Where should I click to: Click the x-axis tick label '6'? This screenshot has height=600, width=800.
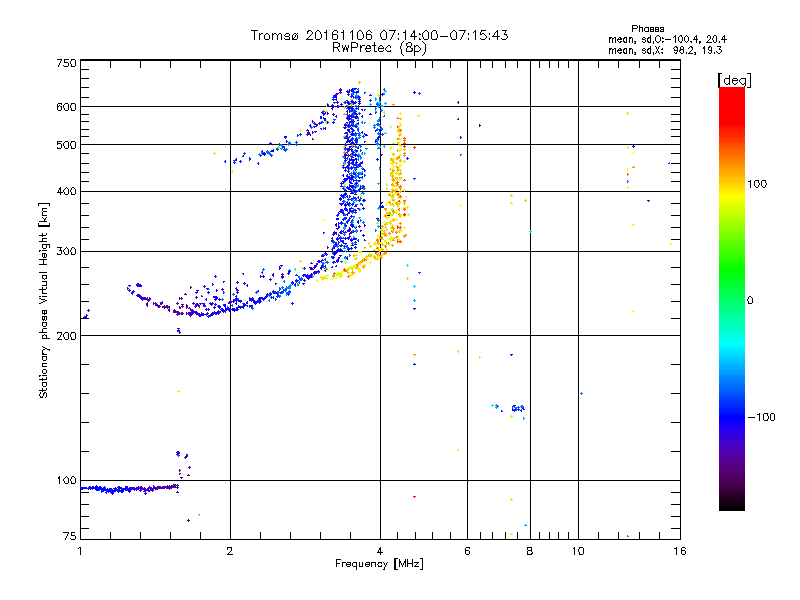coord(467,551)
